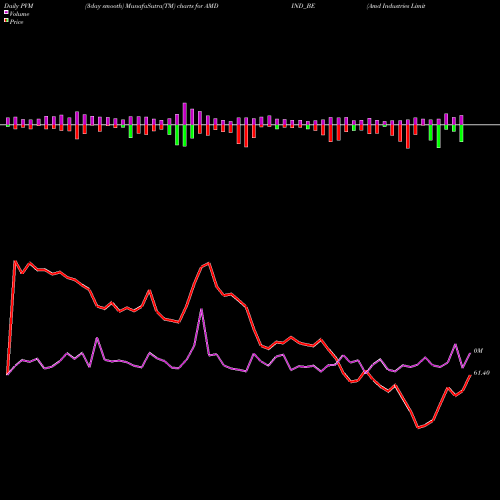Click the '(3day smooth)' subtitle text

tap(104, 6)
